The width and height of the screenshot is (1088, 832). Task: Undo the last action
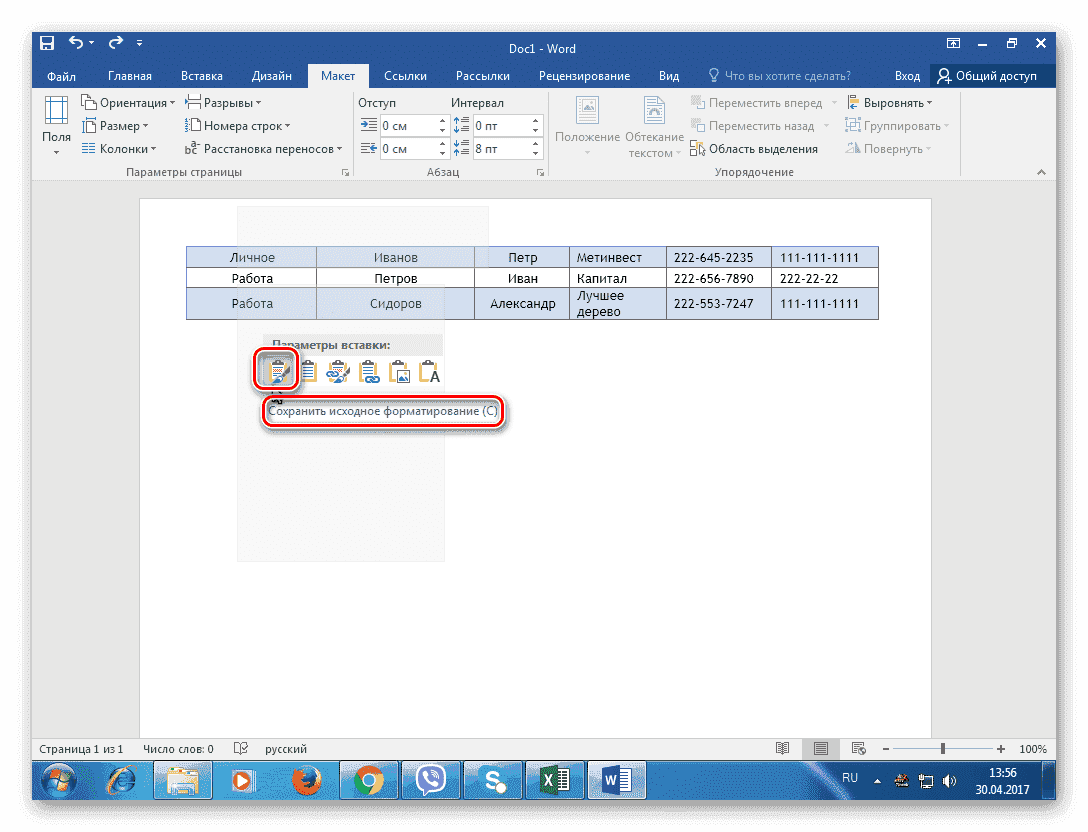pyautogui.click(x=76, y=44)
